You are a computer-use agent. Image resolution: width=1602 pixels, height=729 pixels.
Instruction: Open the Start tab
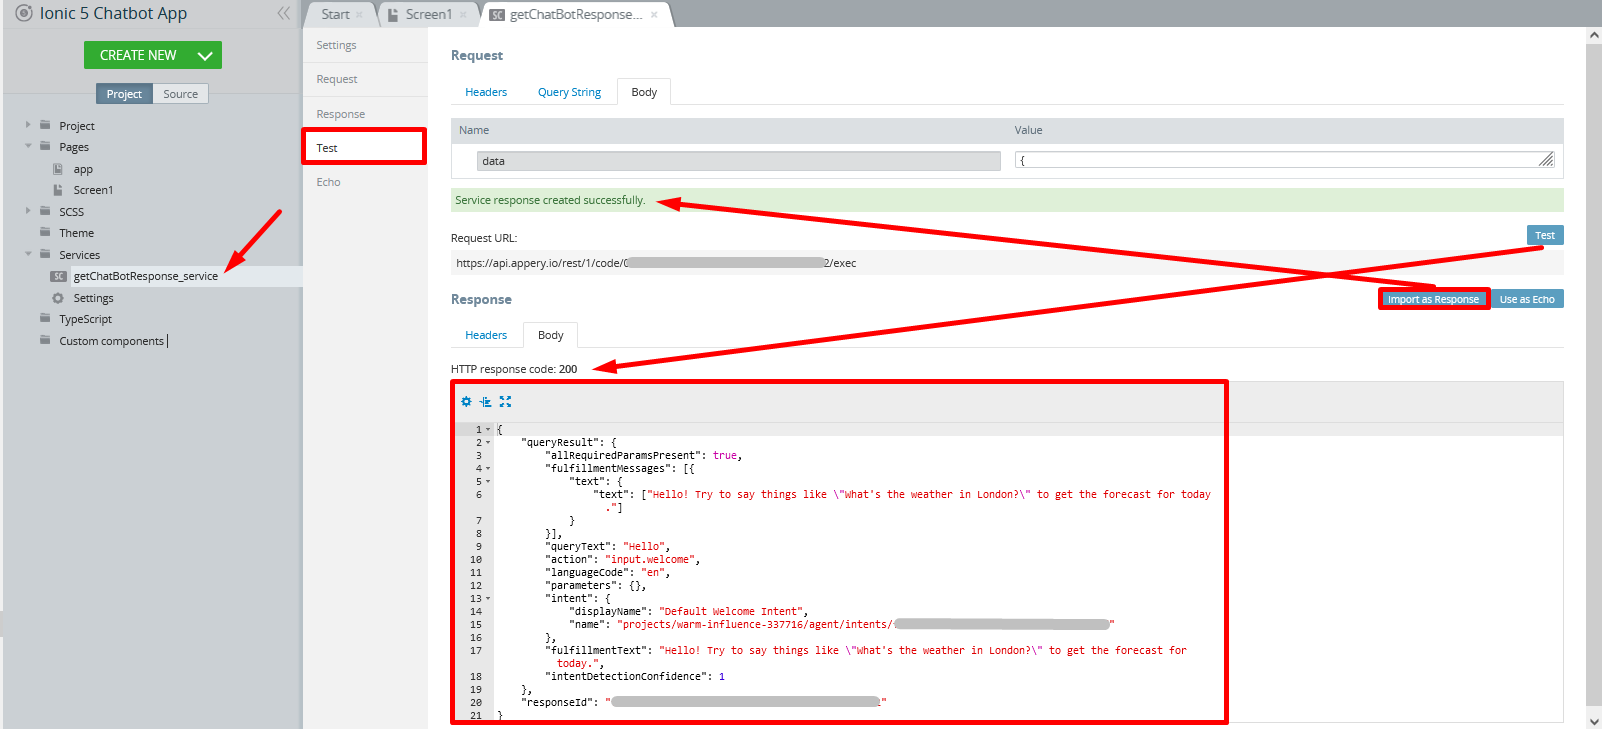(x=335, y=15)
